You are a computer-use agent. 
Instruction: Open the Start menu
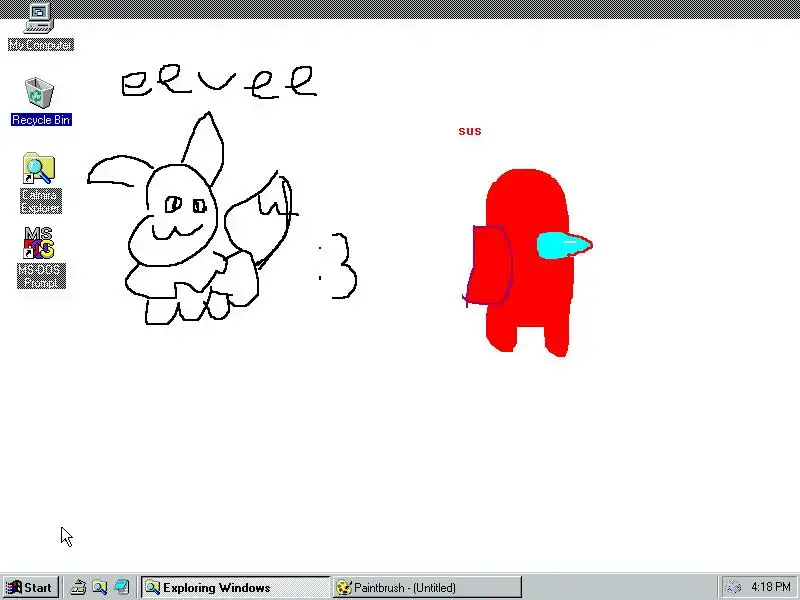point(31,587)
